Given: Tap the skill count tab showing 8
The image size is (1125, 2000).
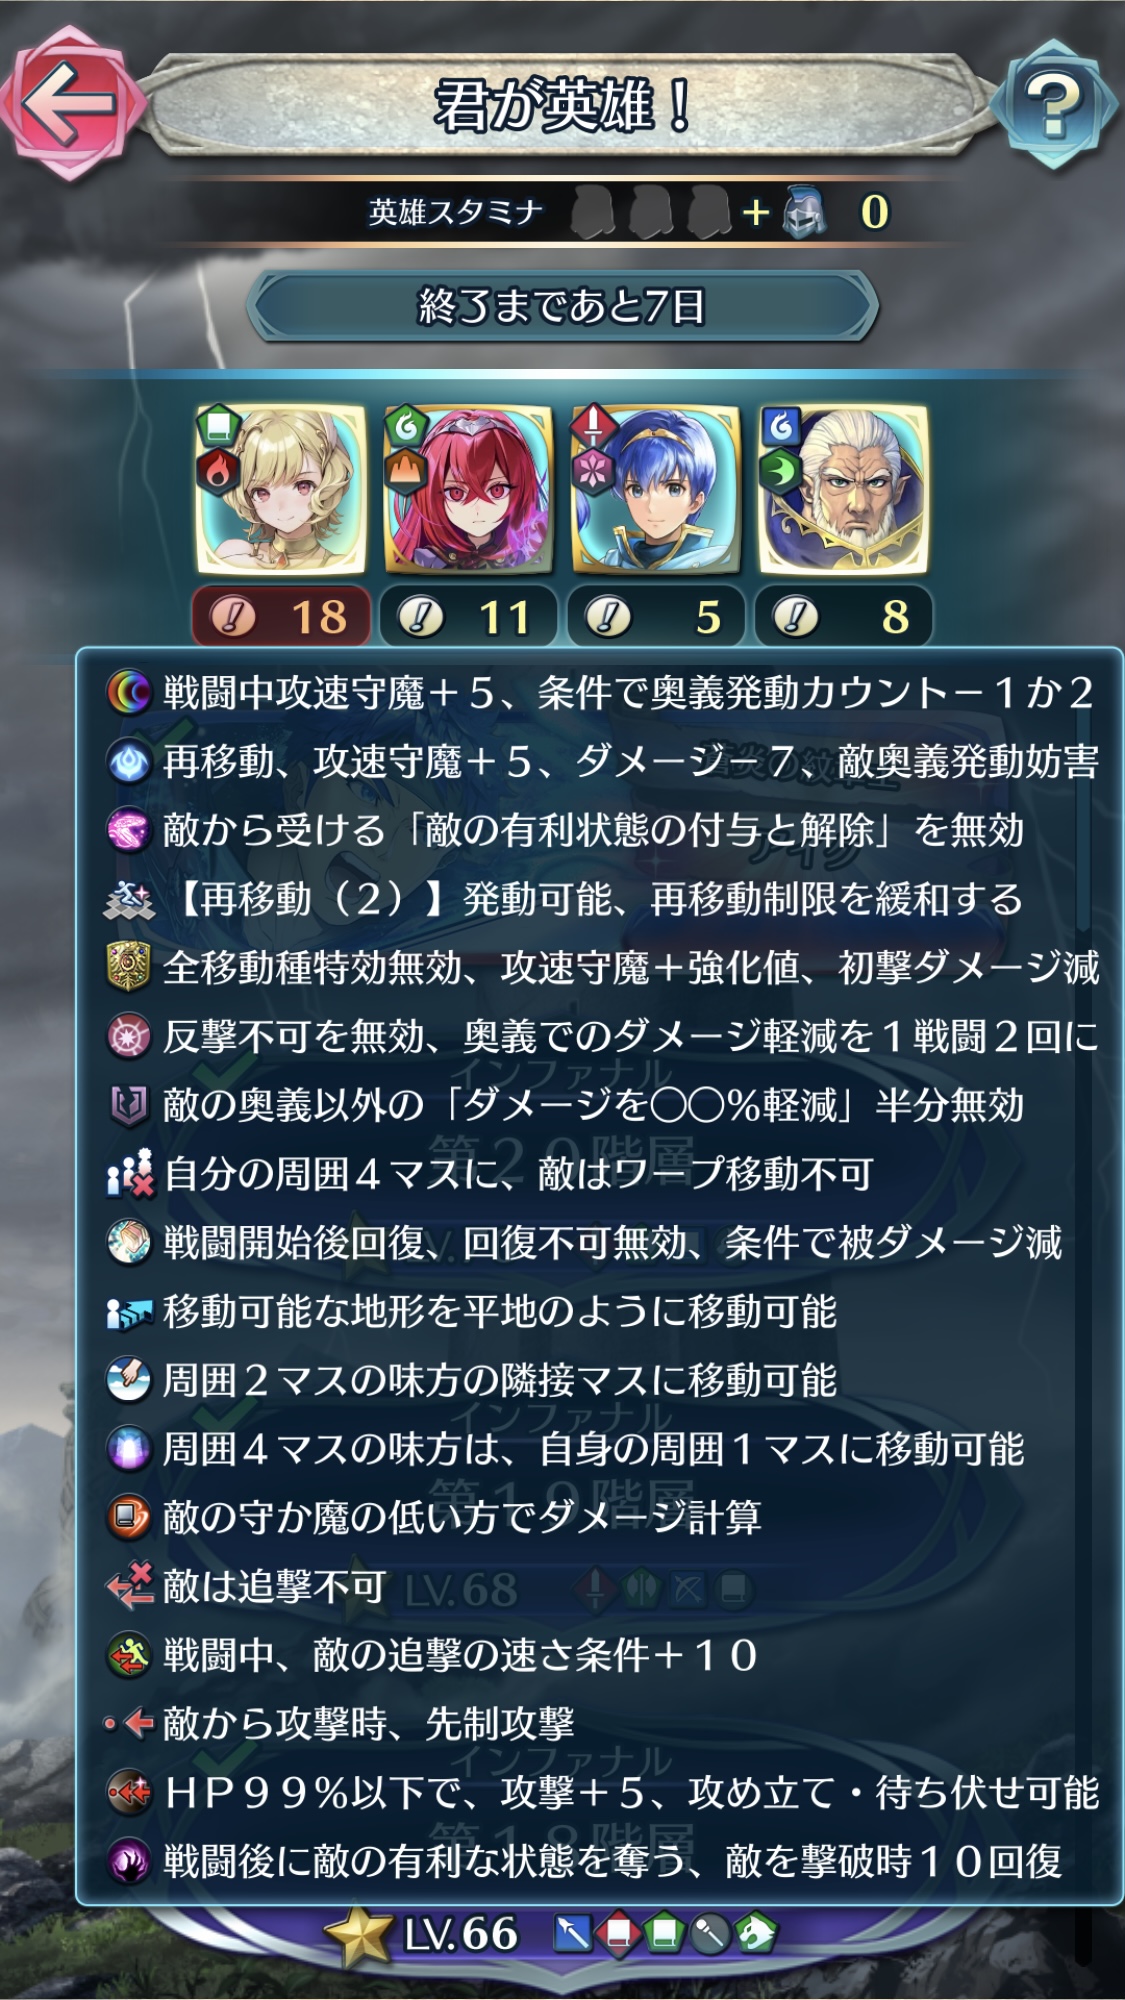Looking at the screenshot, I should [843, 616].
